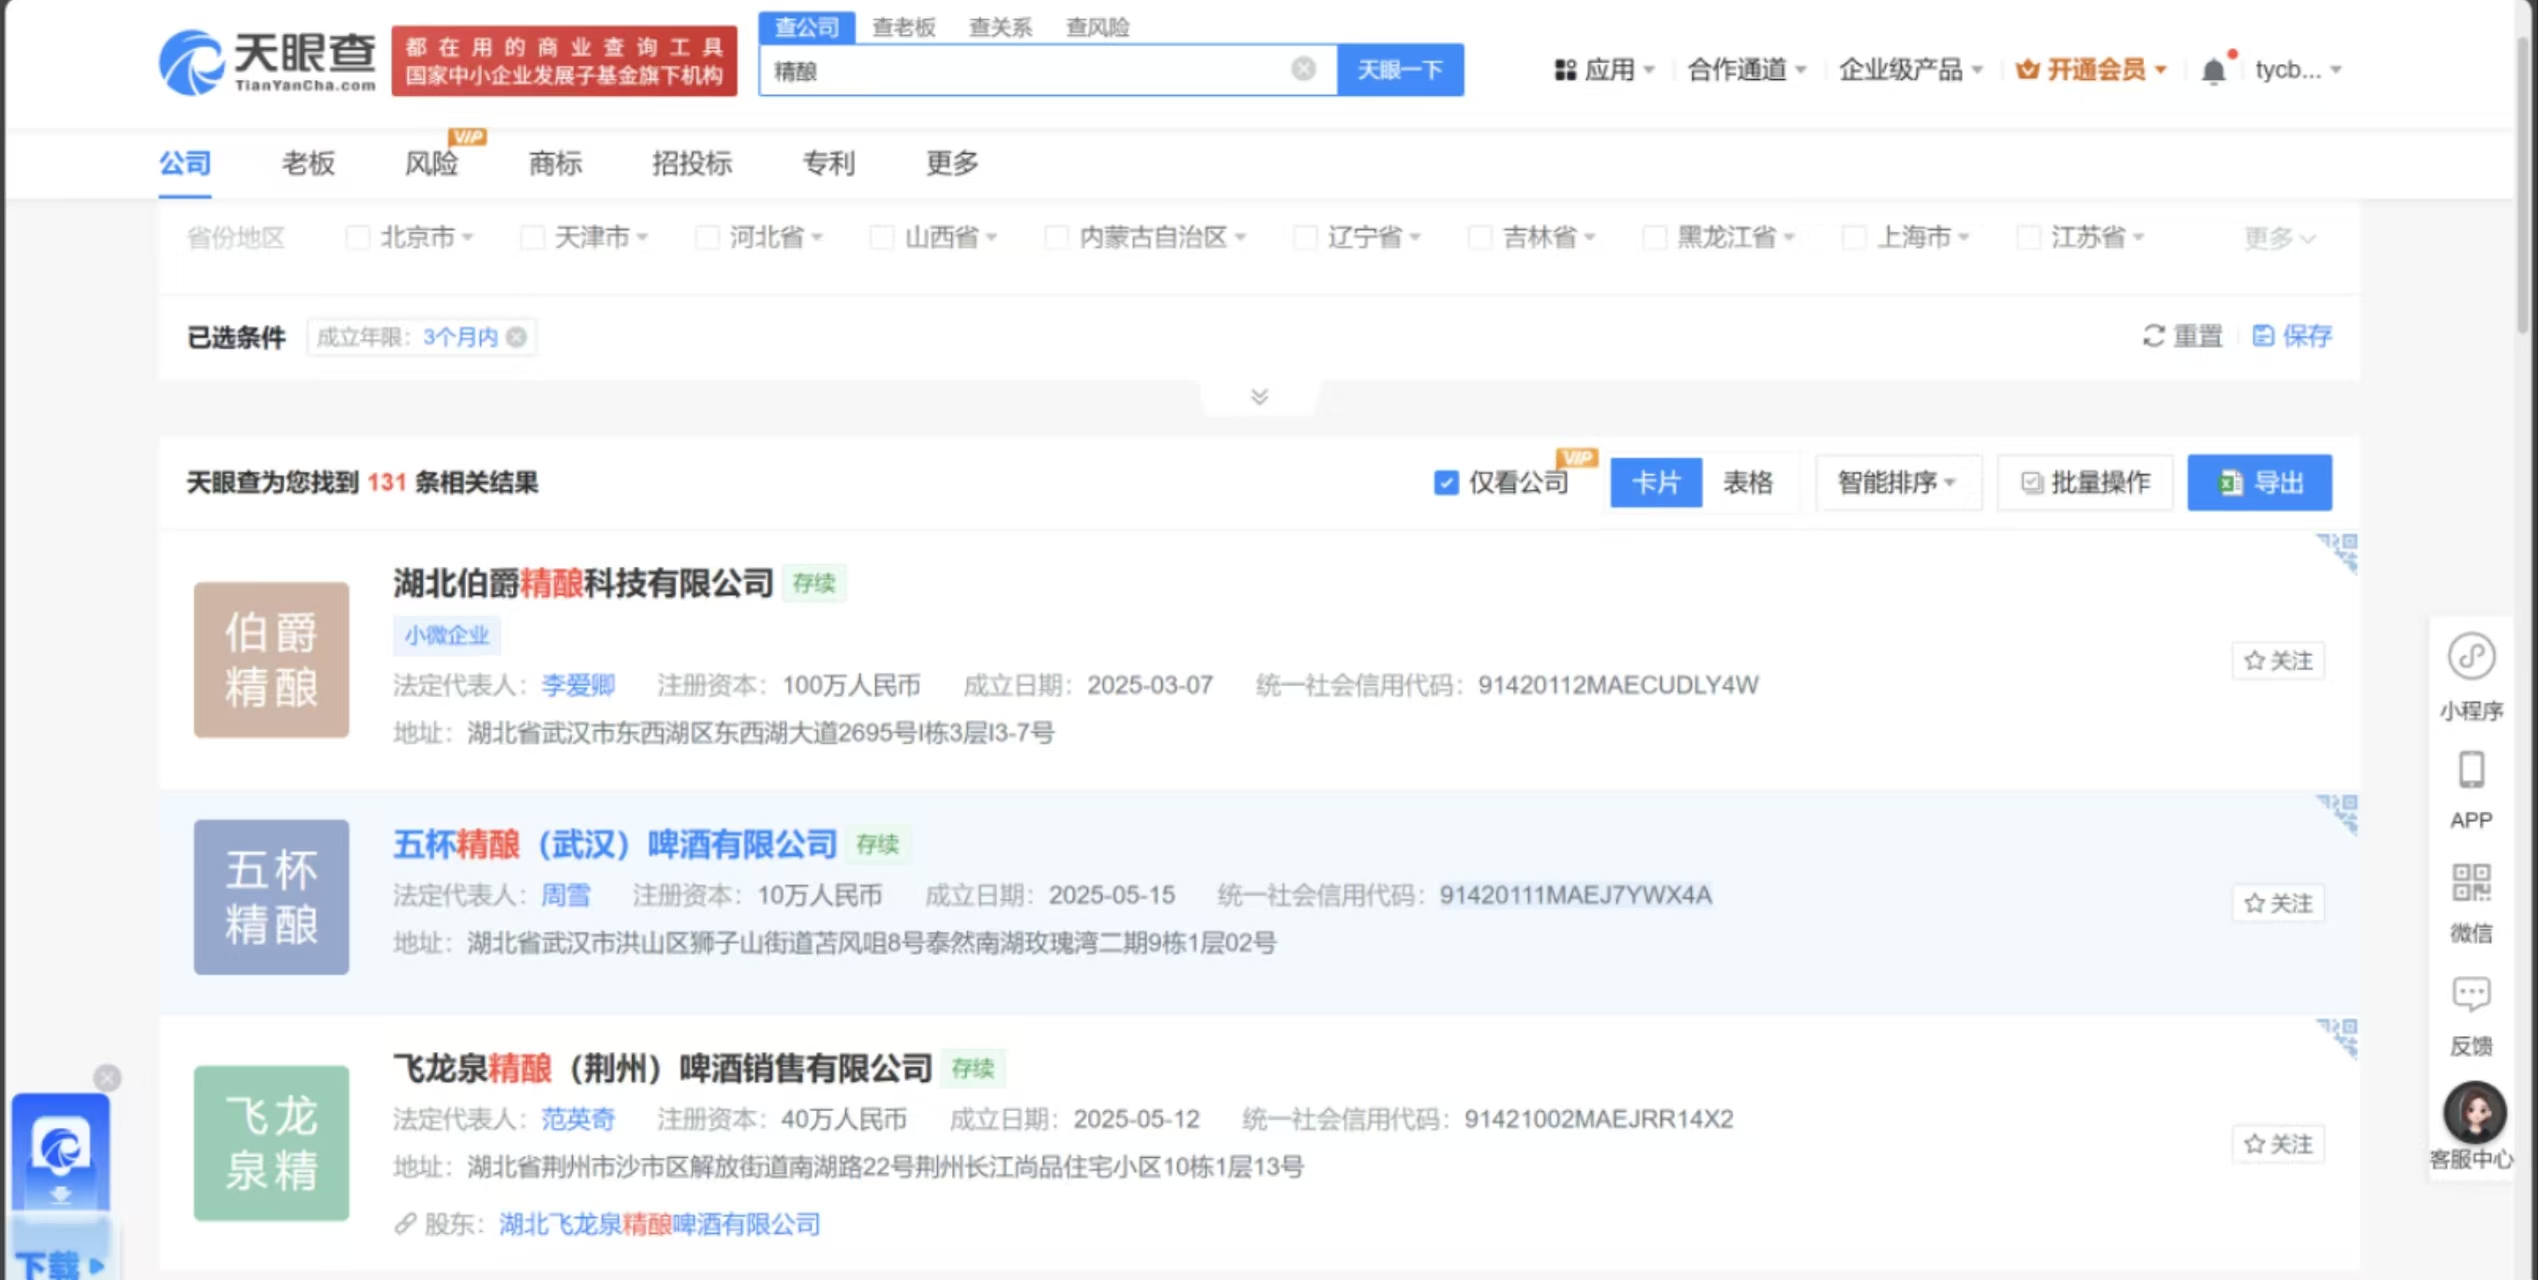The height and width of the screenshot is (1280, 2538).
Task: Clear the search box with the X icon
Action: (x=1303, y=69)
